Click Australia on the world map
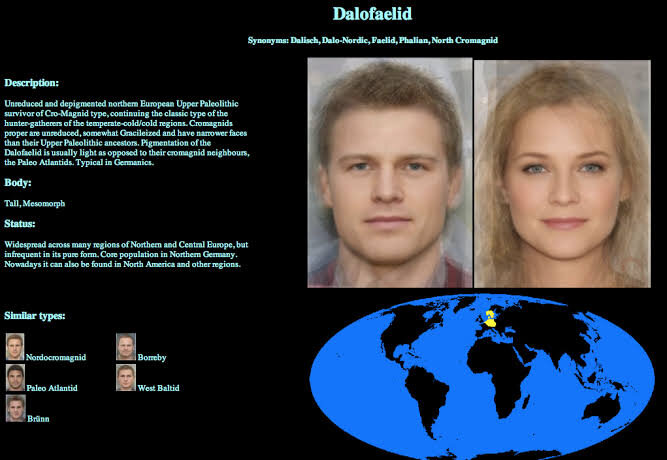The height and width of the screenshot is (460, 667). coord(601,409)
